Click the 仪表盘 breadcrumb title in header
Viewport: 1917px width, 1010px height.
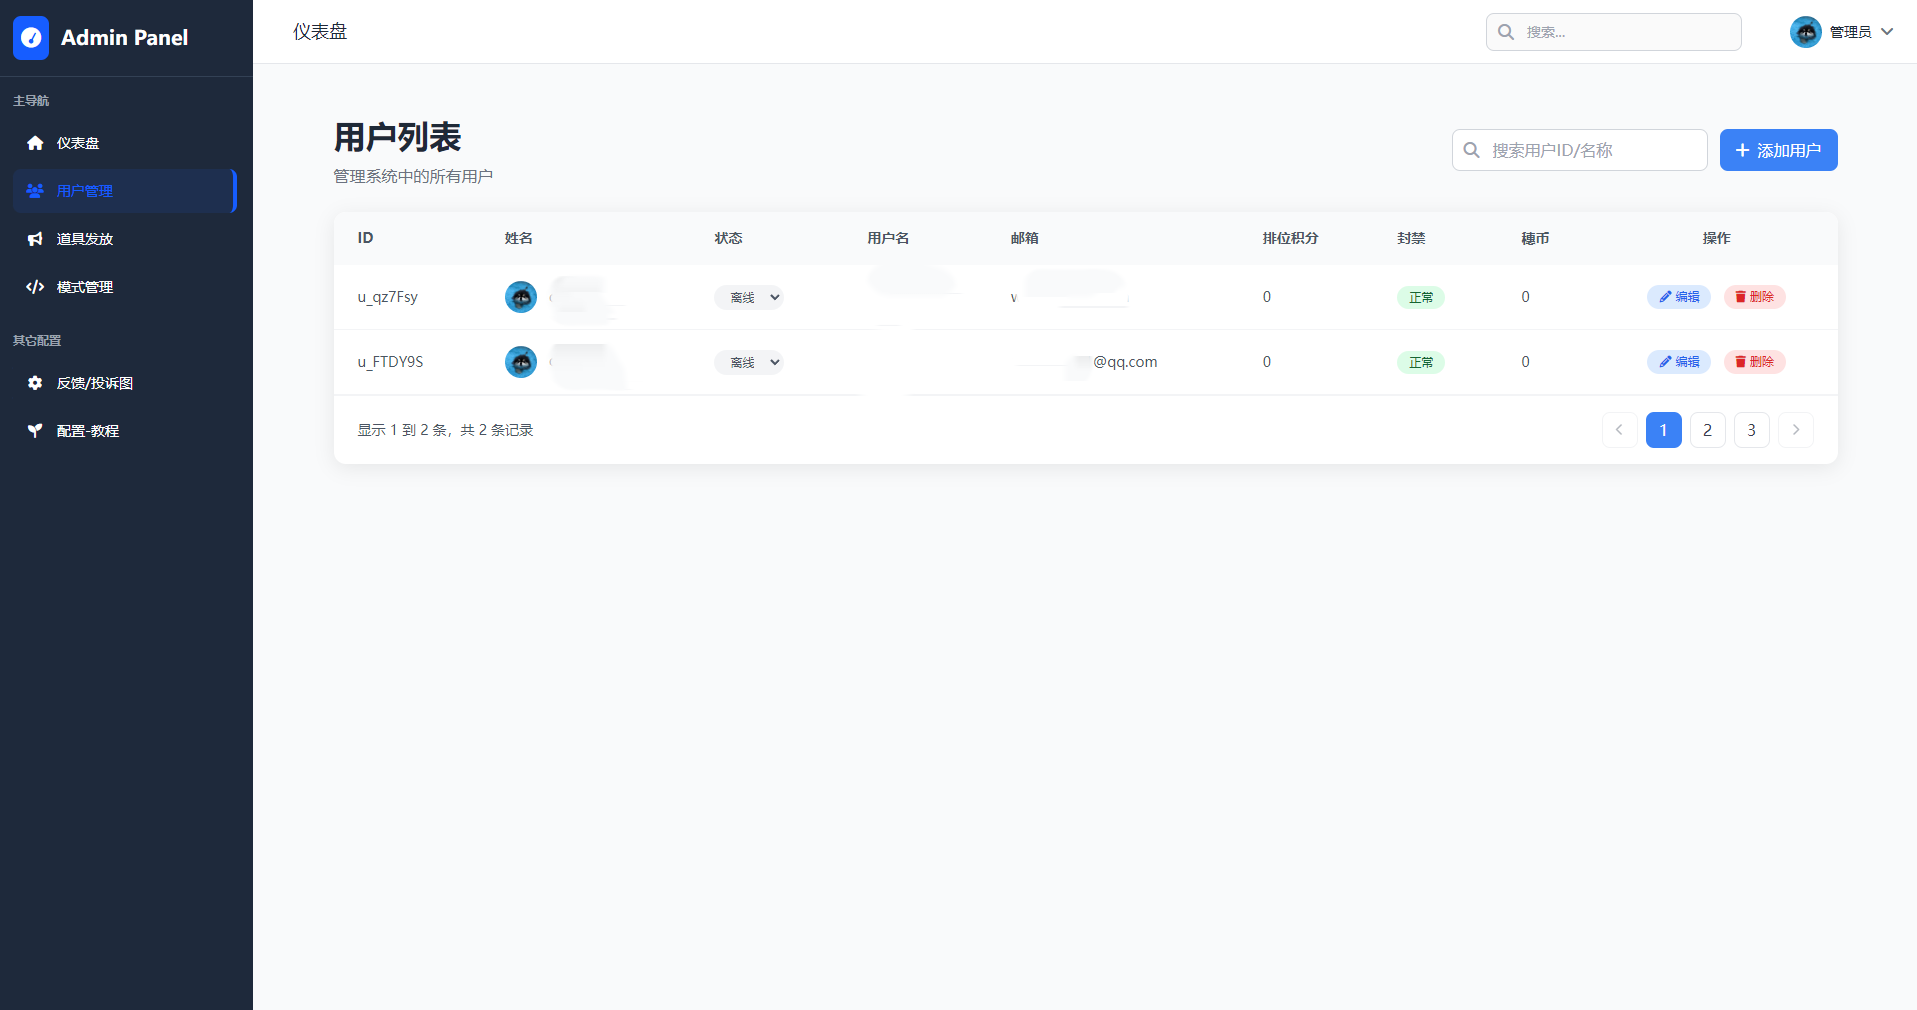(320, 32)
